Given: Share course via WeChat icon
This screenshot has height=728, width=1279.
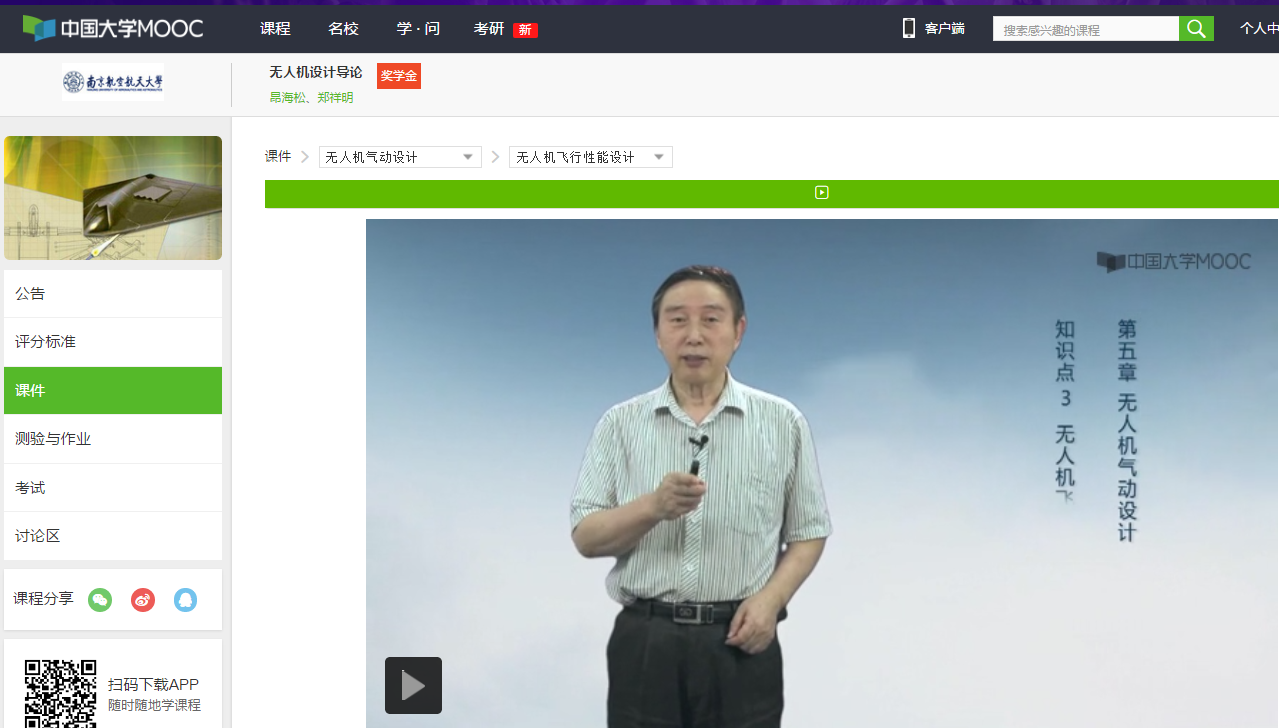Looking at the screenshot, I should click(100, 600).
